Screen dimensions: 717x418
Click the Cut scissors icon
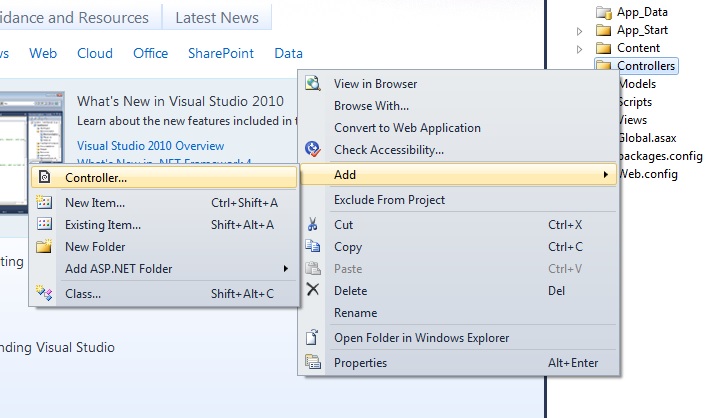coord(313,225)
